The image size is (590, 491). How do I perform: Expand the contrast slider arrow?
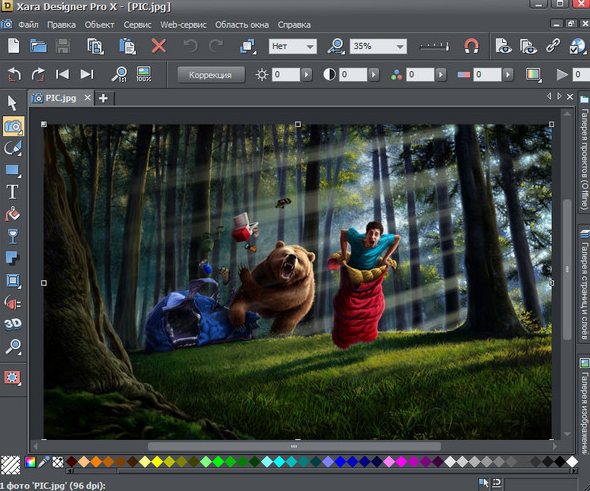click(373, 74)
